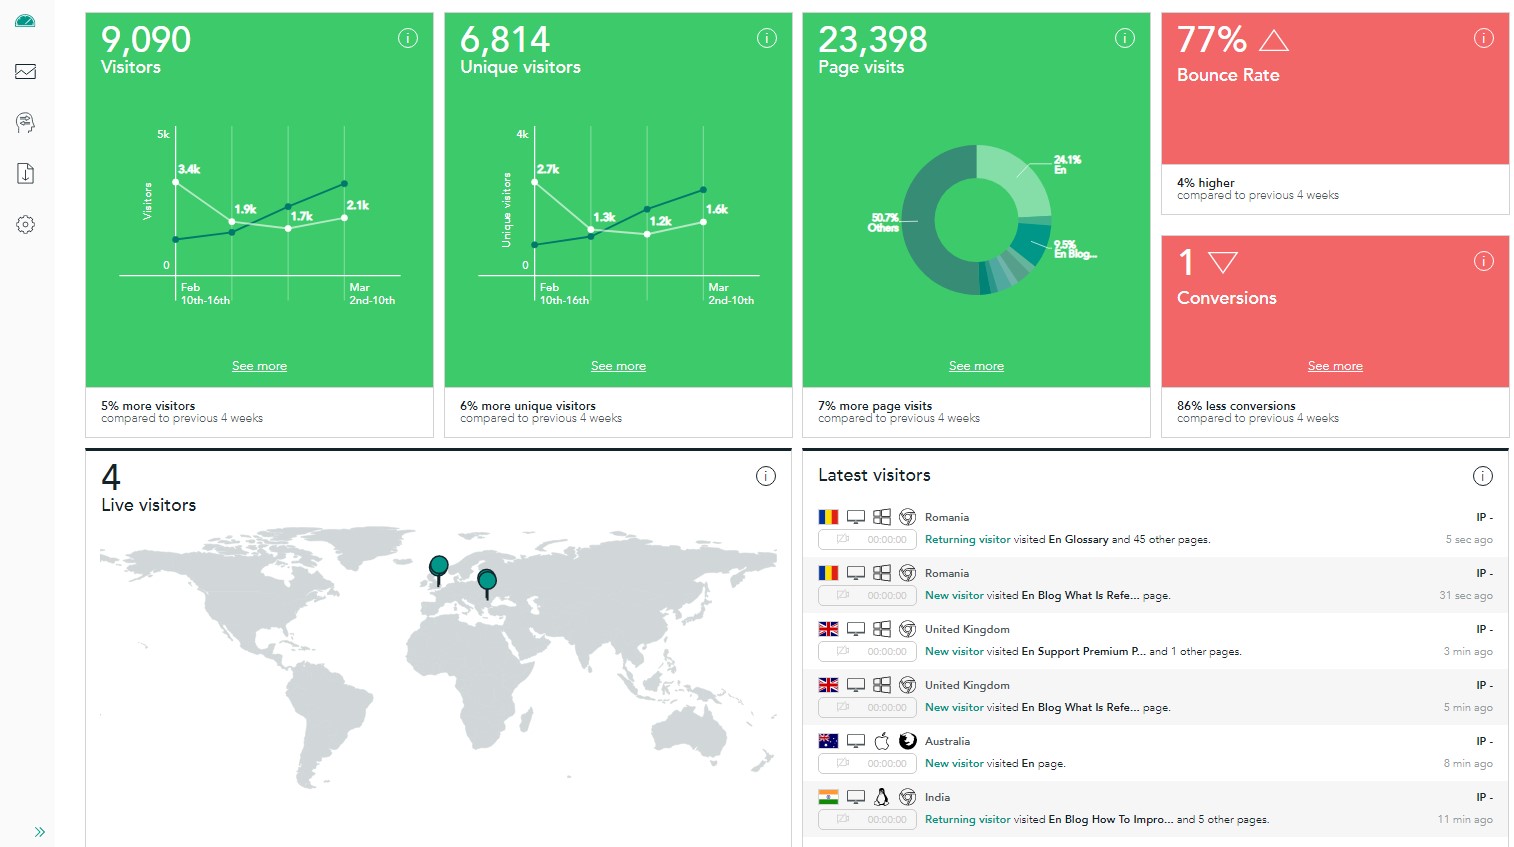The image size is (1514, 847).
Task: Click the Firefox browser icon for the Australia visitor
Action: pyautogui.click(x=906, y=740)
